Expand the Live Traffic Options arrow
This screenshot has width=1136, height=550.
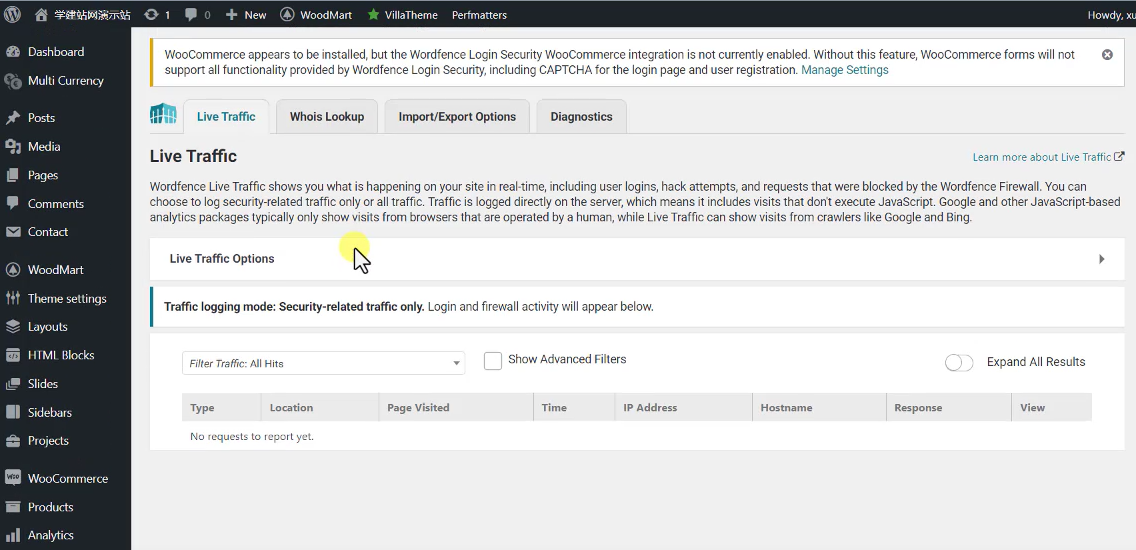pos(1101,259)
